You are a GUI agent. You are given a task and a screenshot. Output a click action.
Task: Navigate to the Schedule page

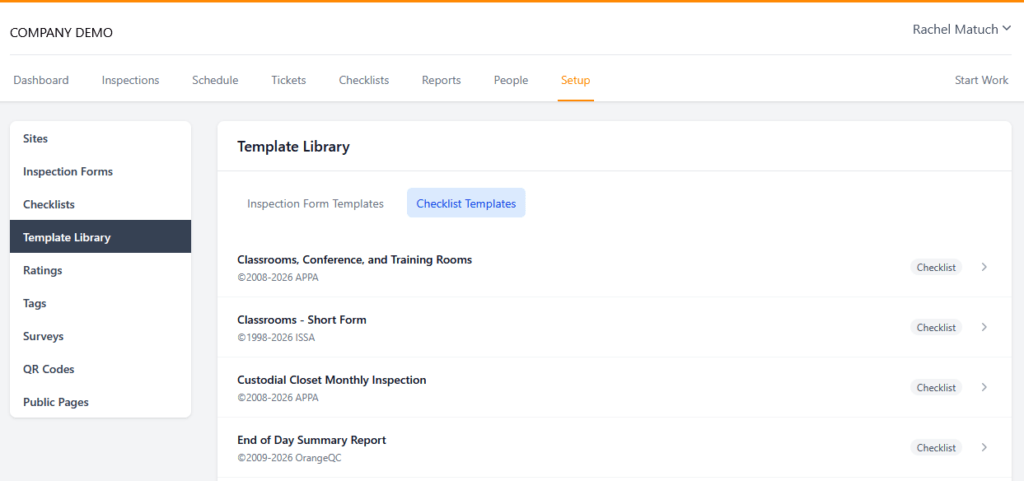tap(215, 80)
